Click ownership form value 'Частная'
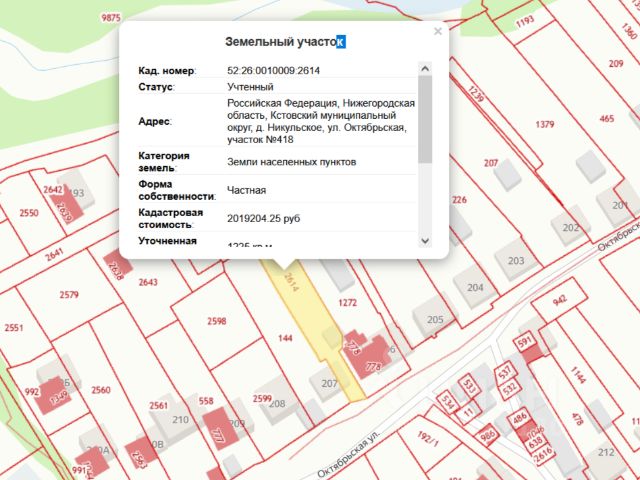The height and width of the screenshot is (480, 640). (247, 190)
